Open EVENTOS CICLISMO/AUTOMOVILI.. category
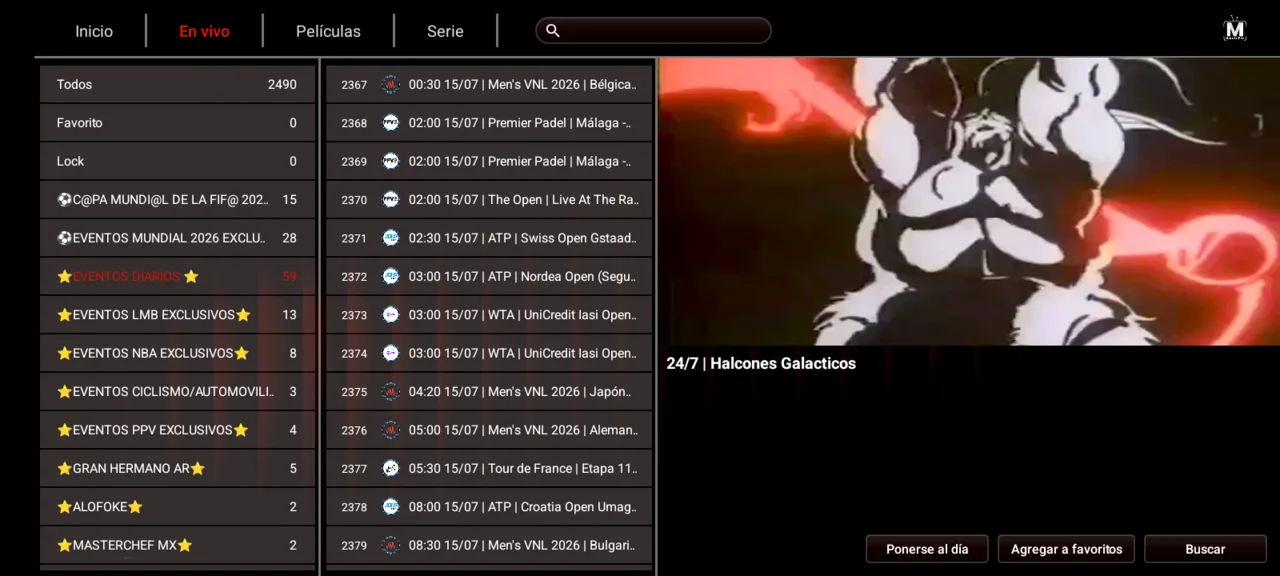 [x=177, y=392]
